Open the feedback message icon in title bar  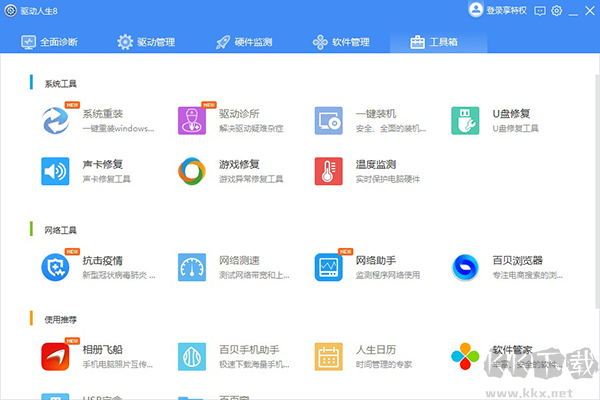(x=540, y=11)
